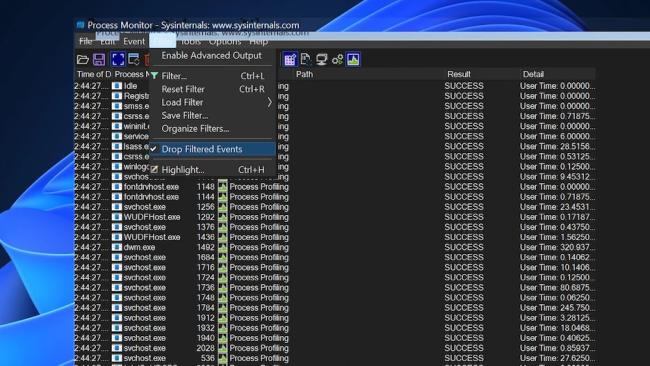
Task: Toggle Show Profiling Events icon
Action: tap(353, 59)
